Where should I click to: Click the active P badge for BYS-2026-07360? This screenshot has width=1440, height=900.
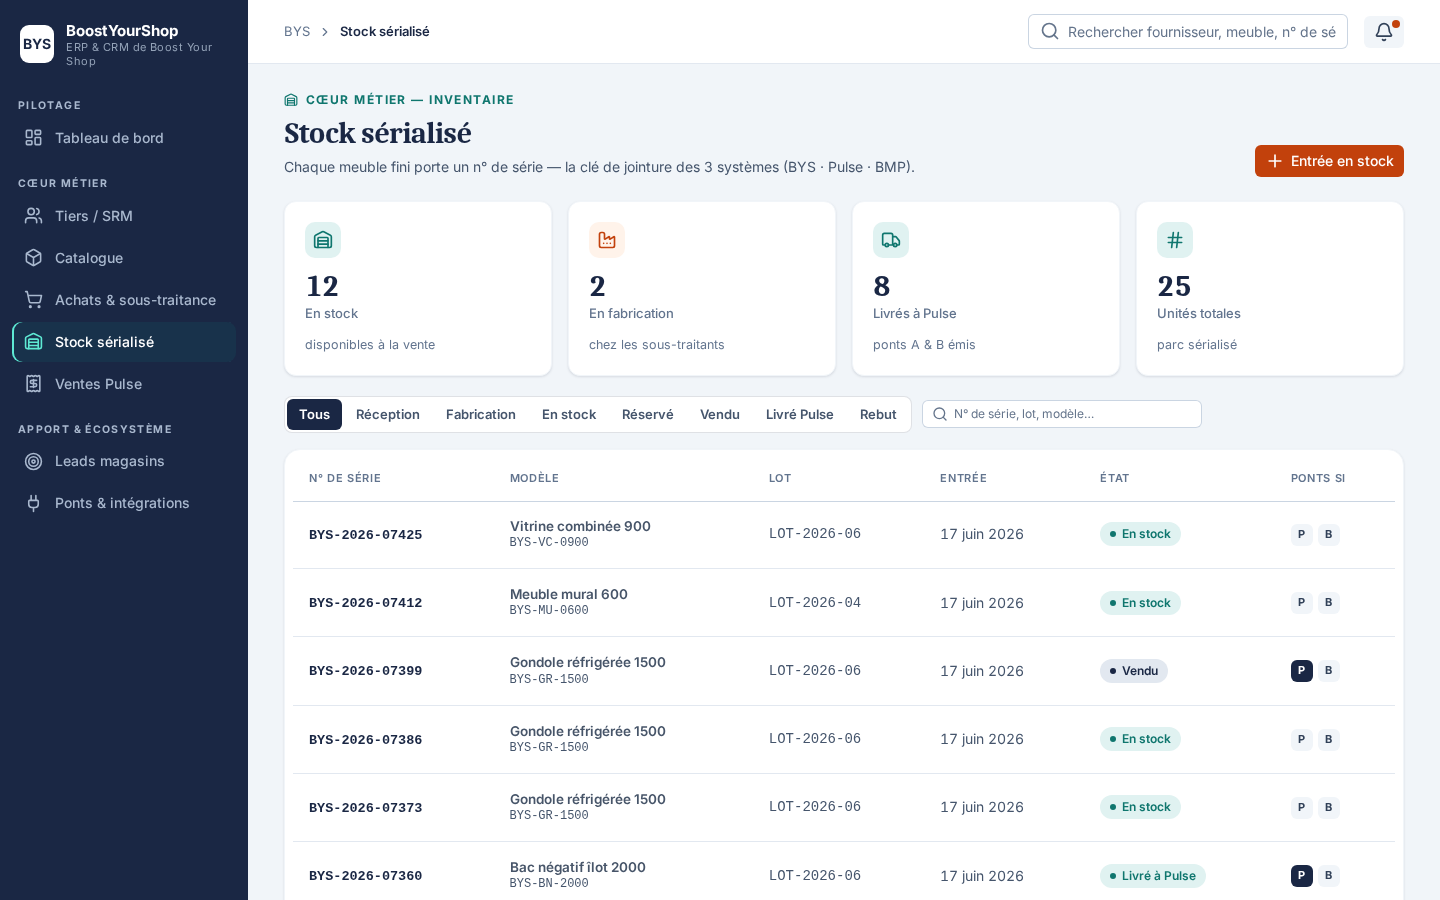pyautogui.click(x=1301, y=876)
